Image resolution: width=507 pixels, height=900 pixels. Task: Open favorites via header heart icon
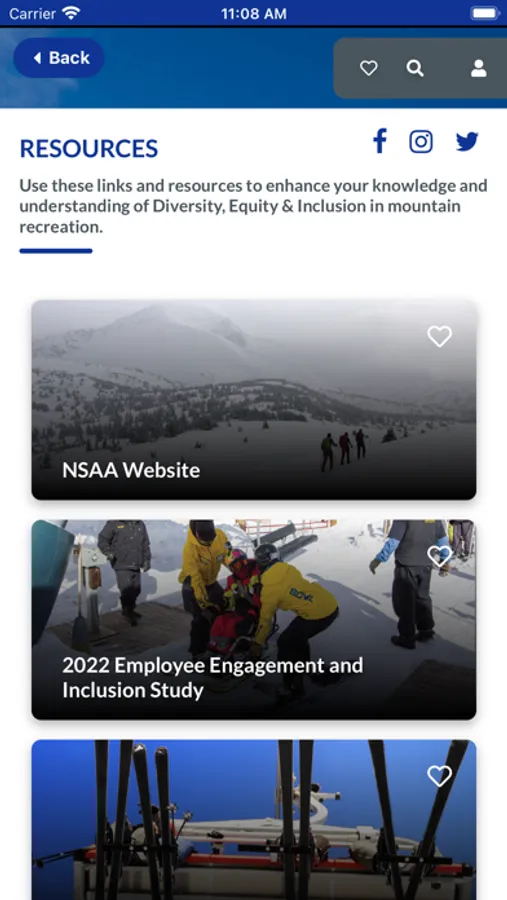point(369,68)
